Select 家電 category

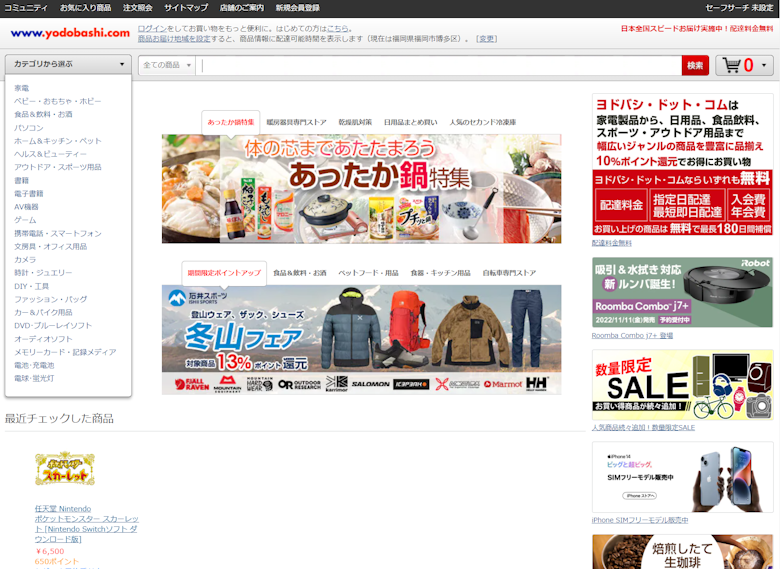click(x=21, y=88)
